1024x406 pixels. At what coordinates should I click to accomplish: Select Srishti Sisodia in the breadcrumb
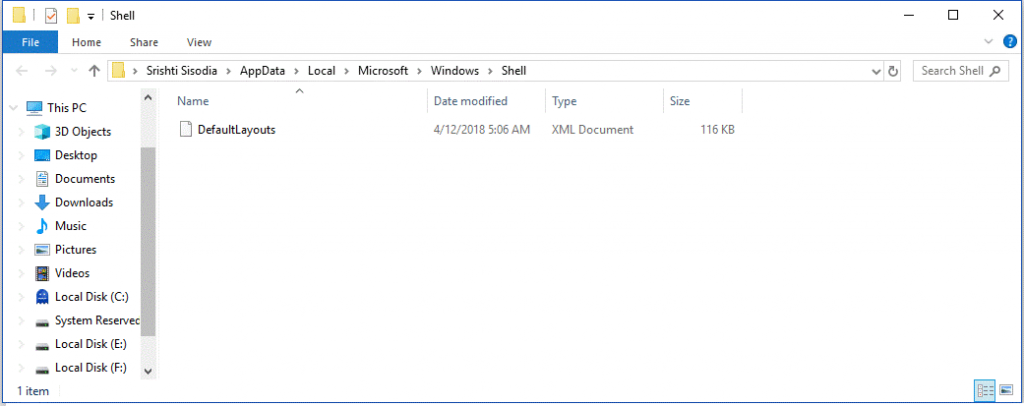tap(180, 71)
